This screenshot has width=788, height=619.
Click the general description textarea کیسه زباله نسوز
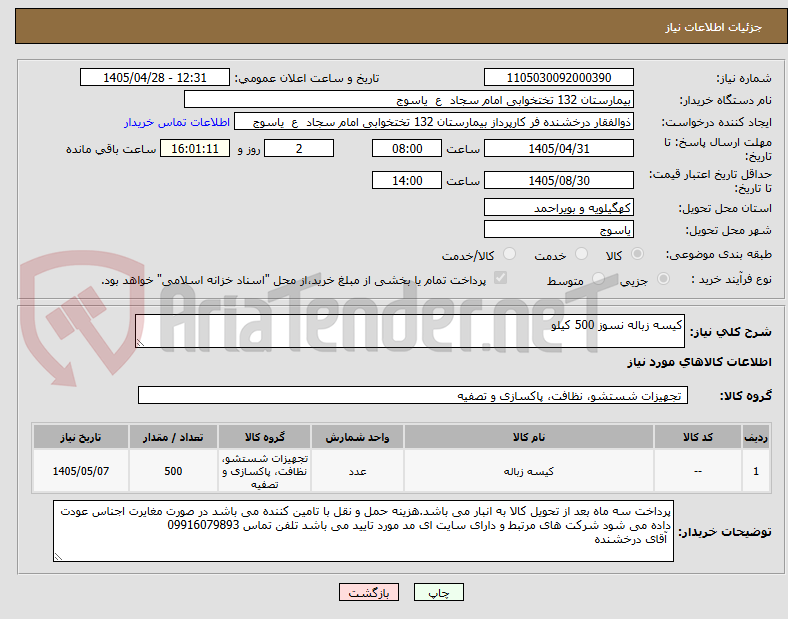point(410,331)
